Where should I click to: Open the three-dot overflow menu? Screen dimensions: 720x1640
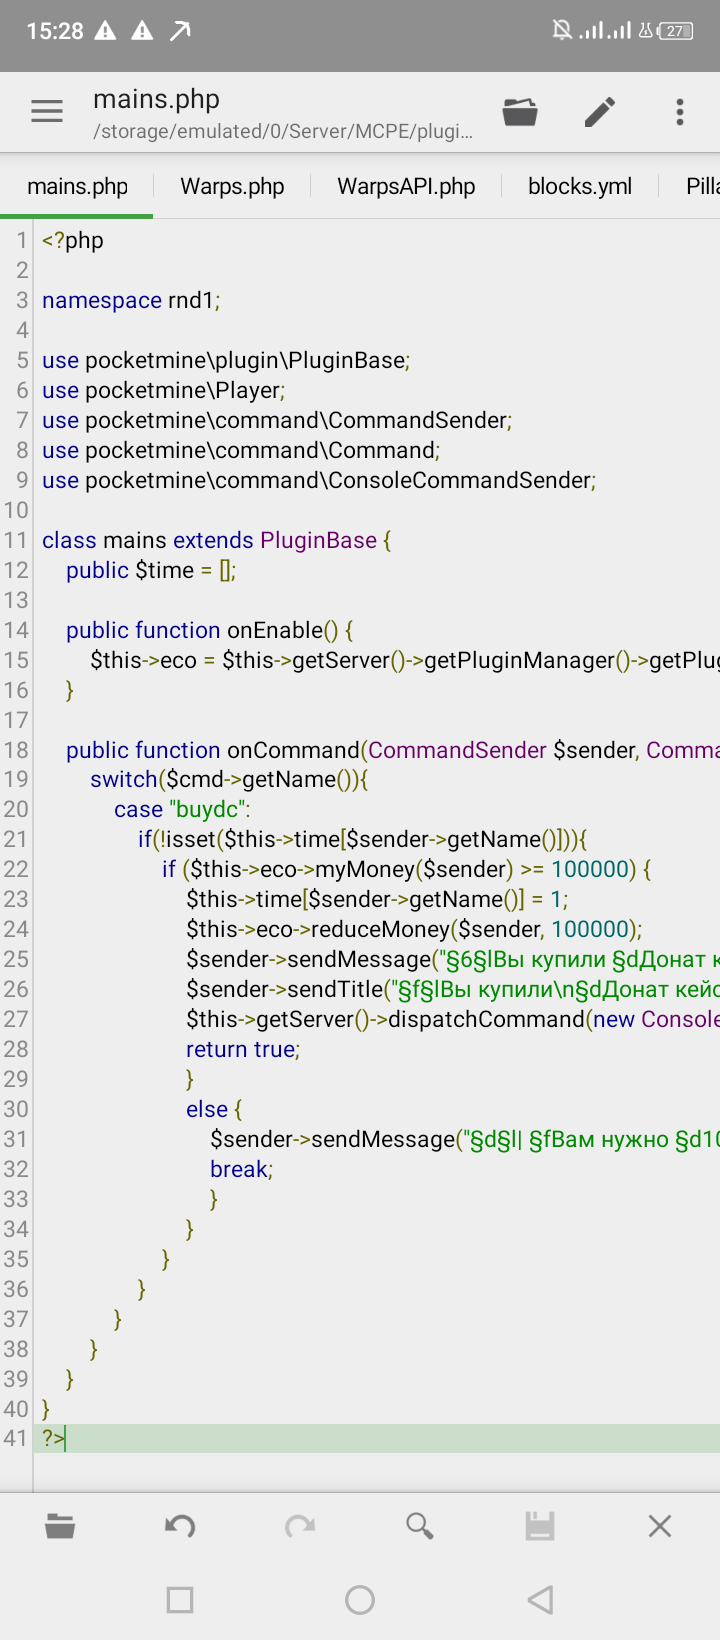coord(680,111)
